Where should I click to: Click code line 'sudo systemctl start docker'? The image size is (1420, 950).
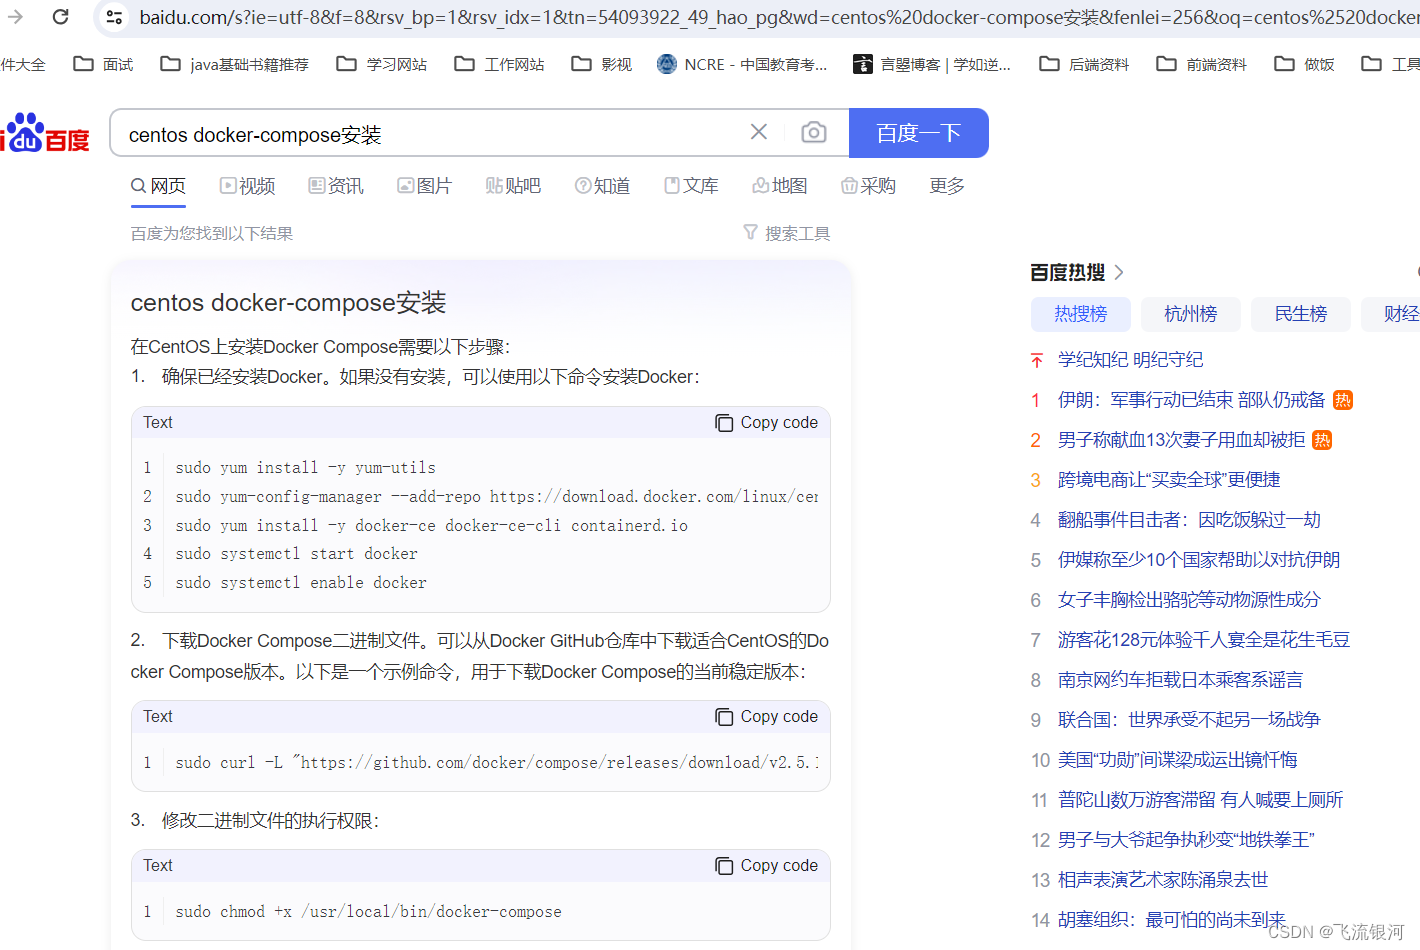click(297, 554)
